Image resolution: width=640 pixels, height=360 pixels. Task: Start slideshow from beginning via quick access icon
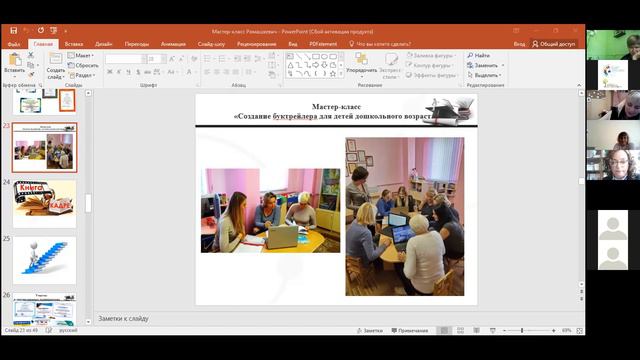[53, 31]
